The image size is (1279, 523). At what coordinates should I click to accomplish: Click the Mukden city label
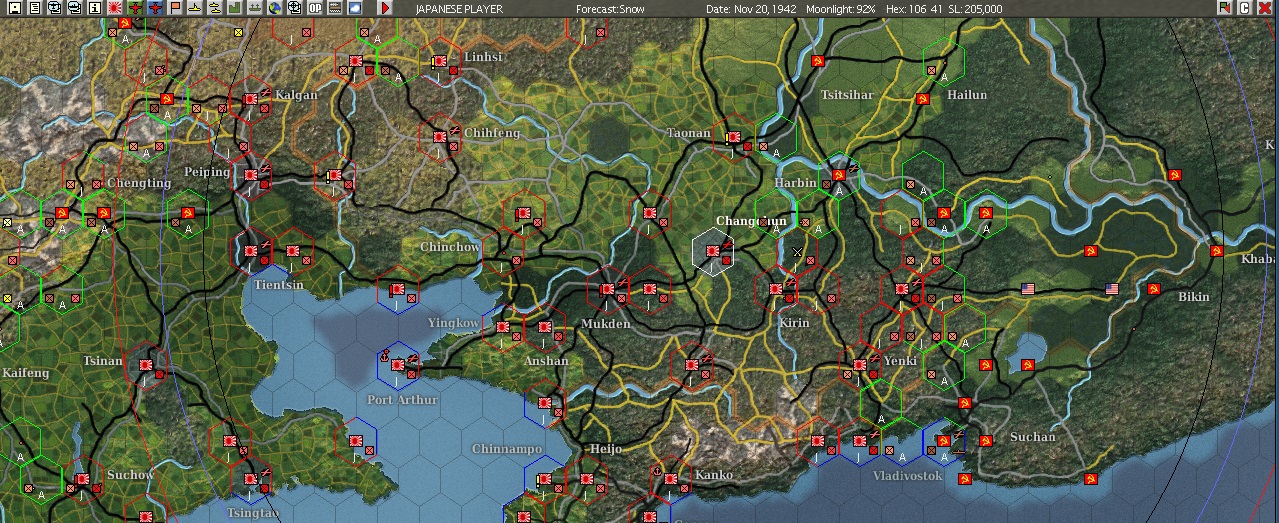[x=606, y=324]
